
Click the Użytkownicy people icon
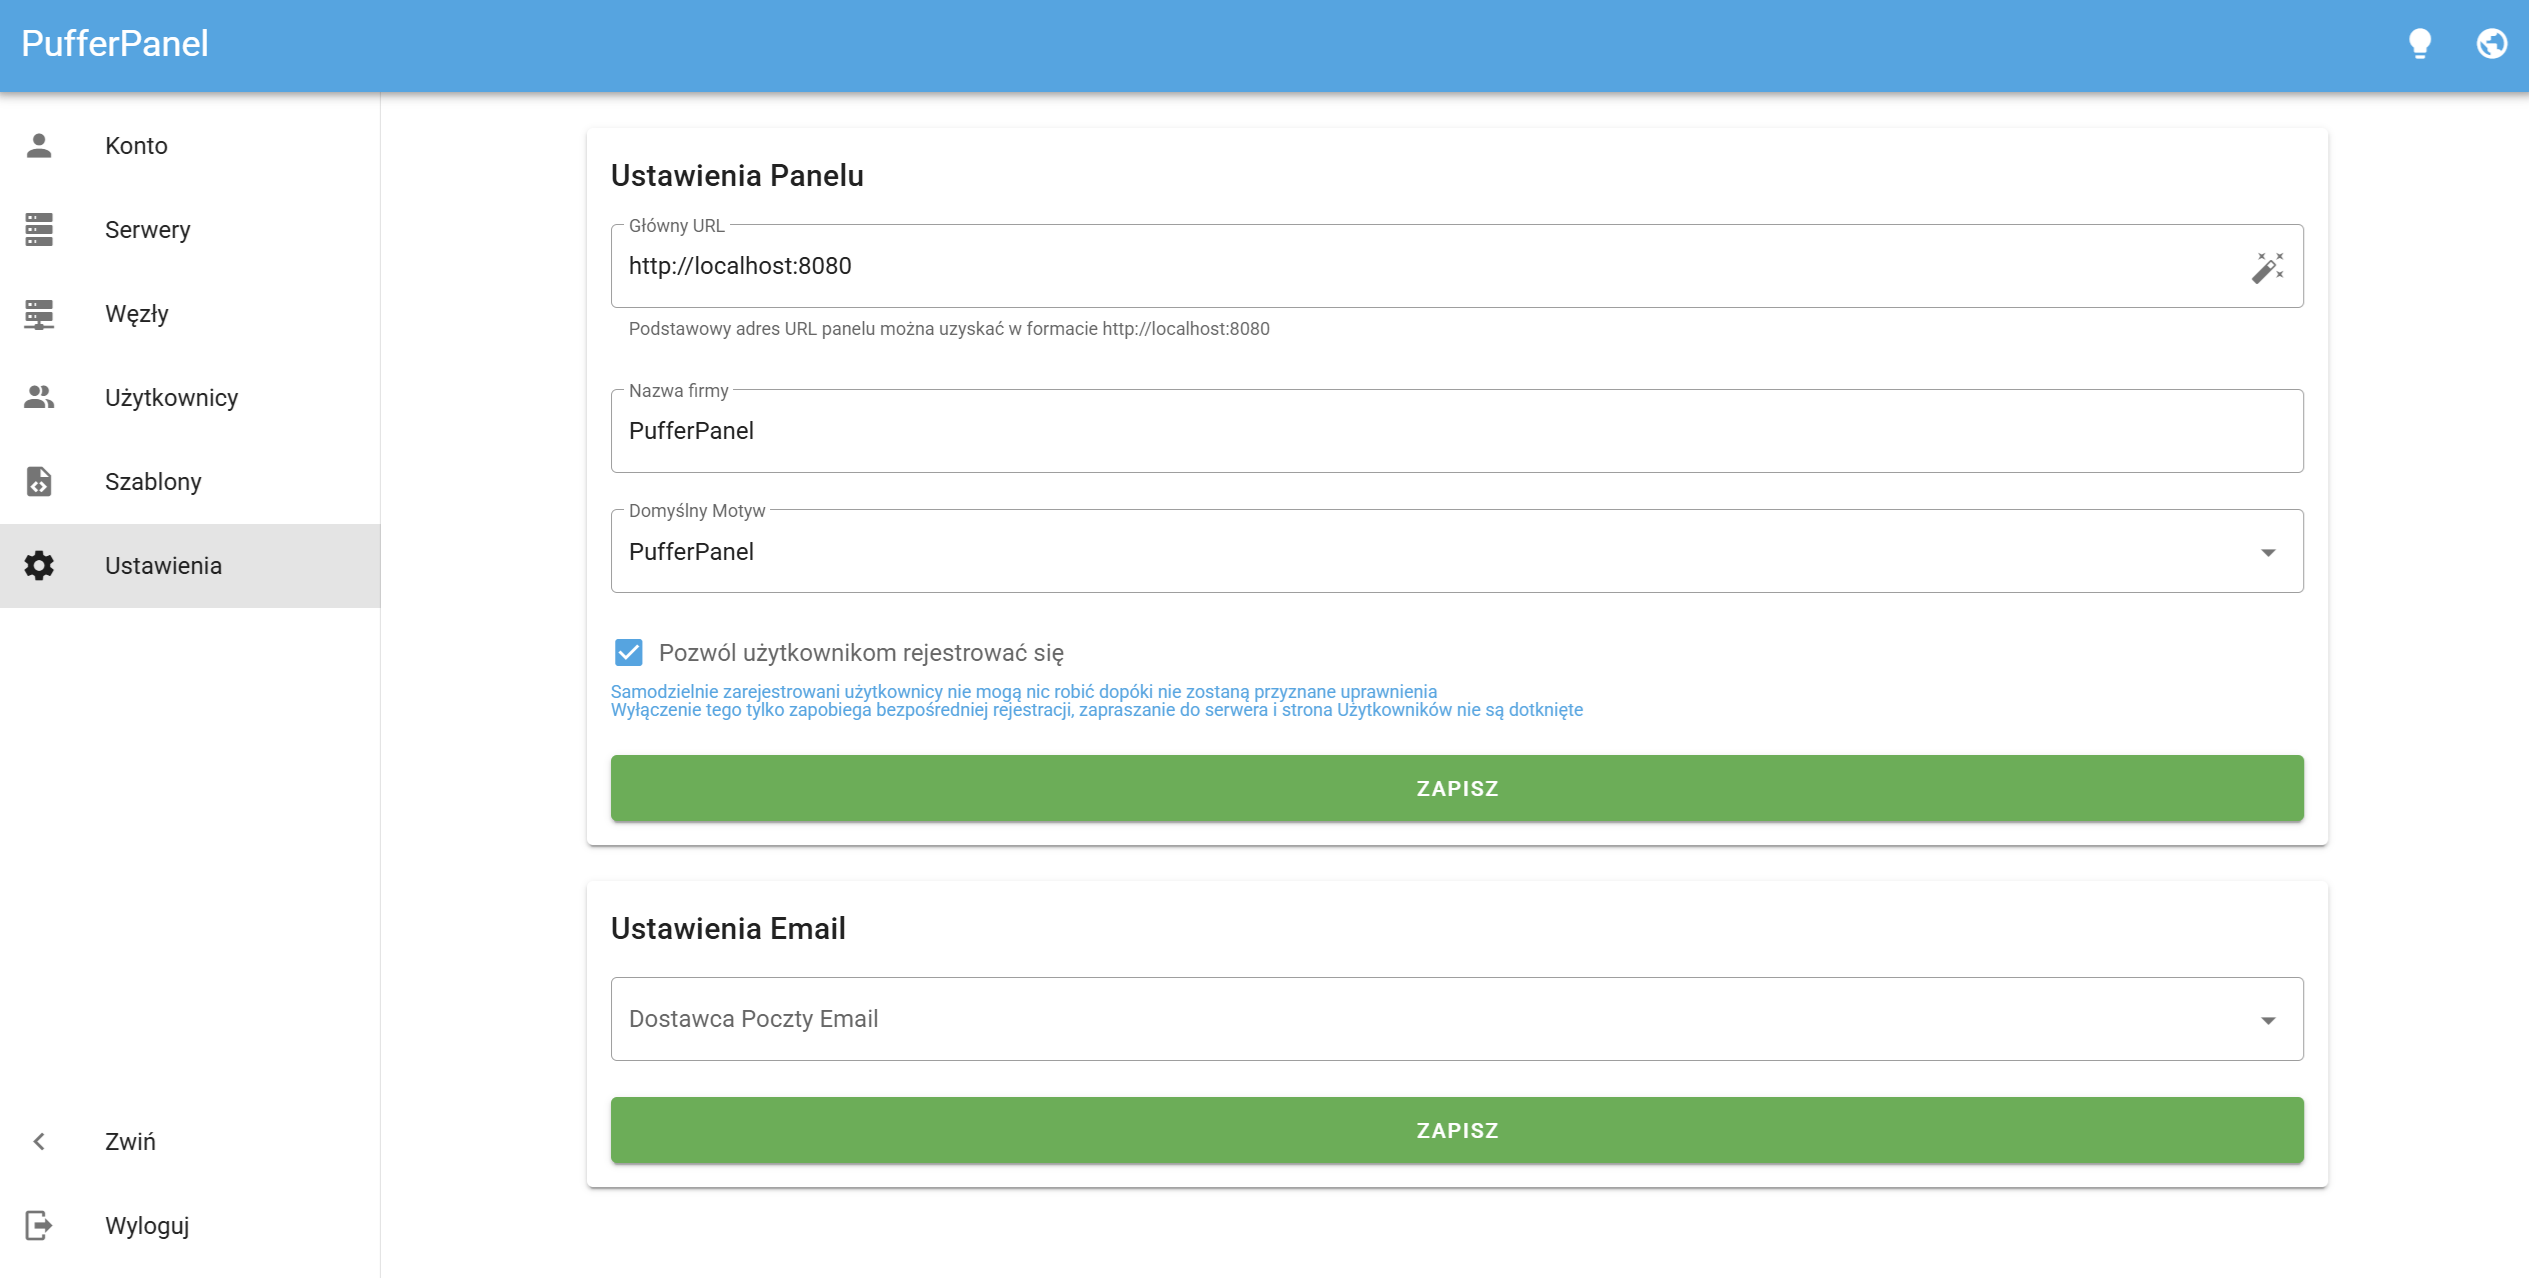(39, 398)
